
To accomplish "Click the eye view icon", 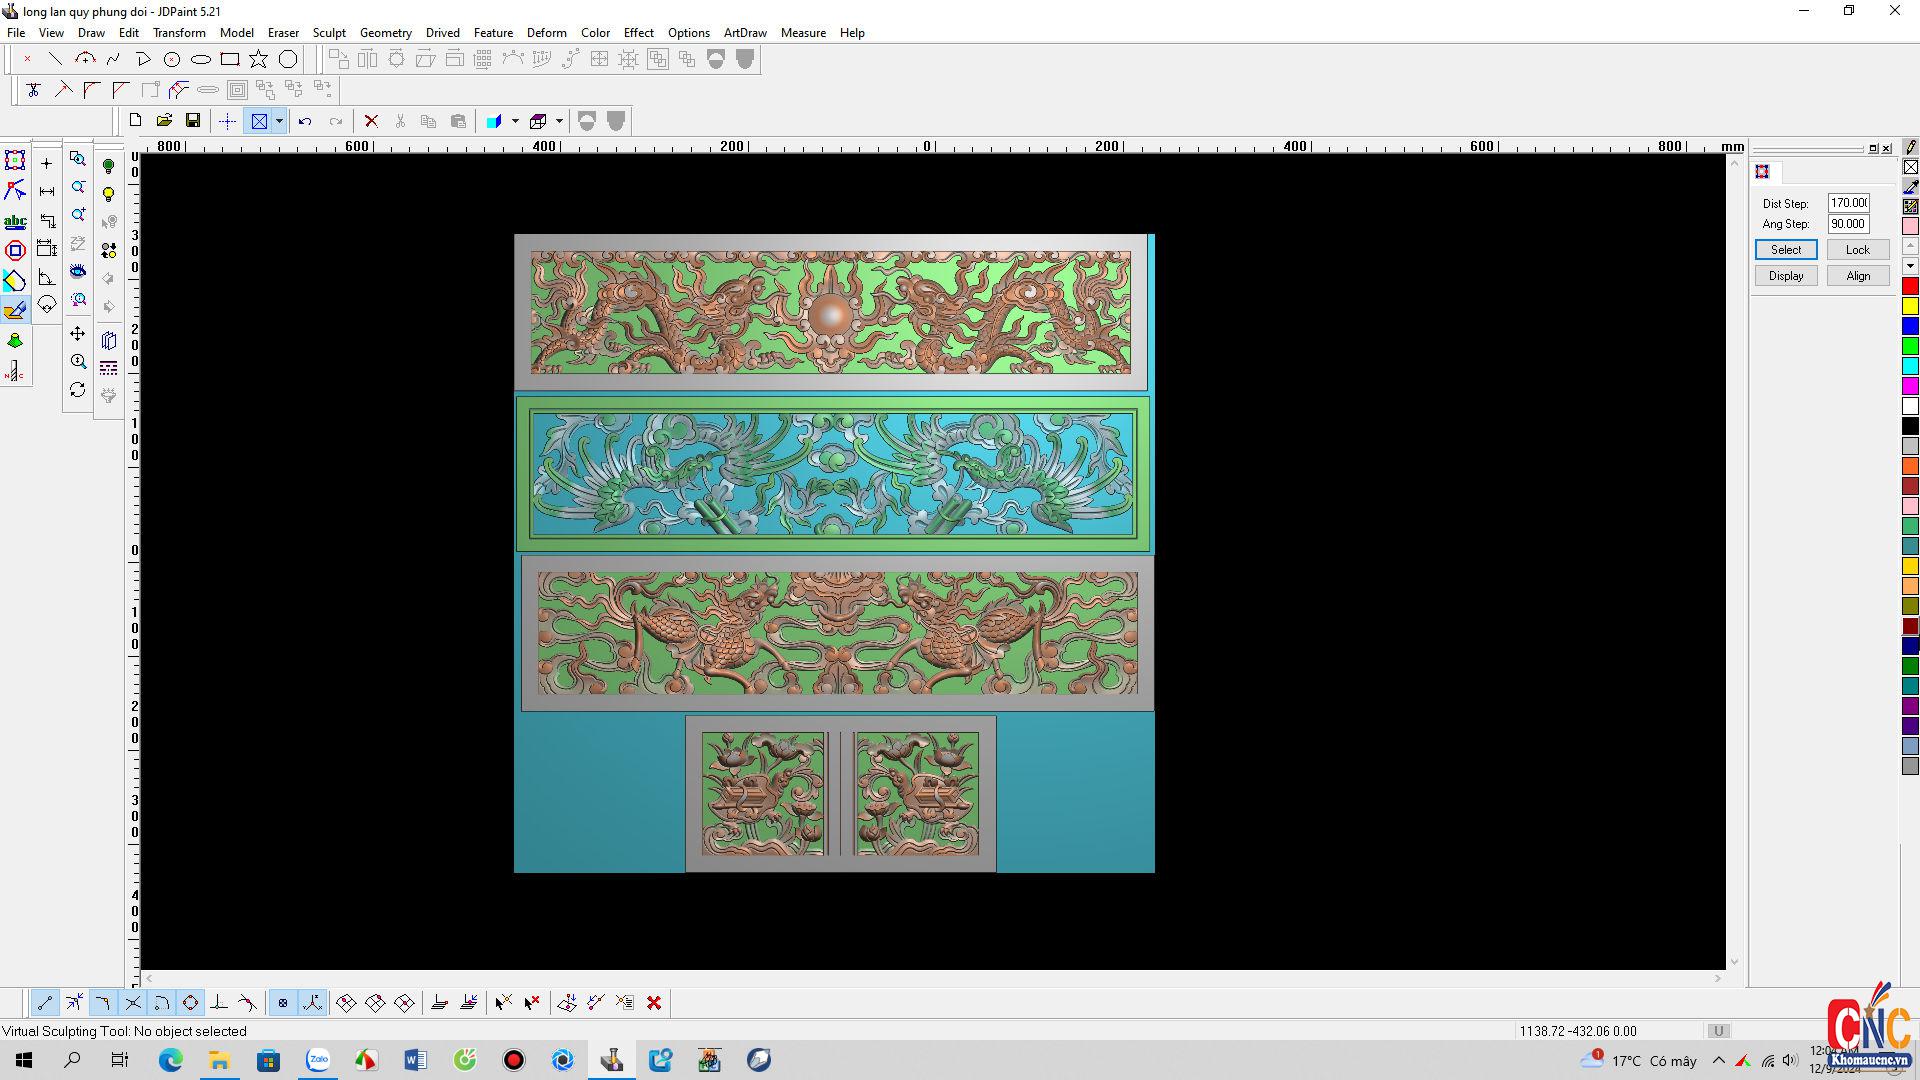I will [x=78, y=271].
